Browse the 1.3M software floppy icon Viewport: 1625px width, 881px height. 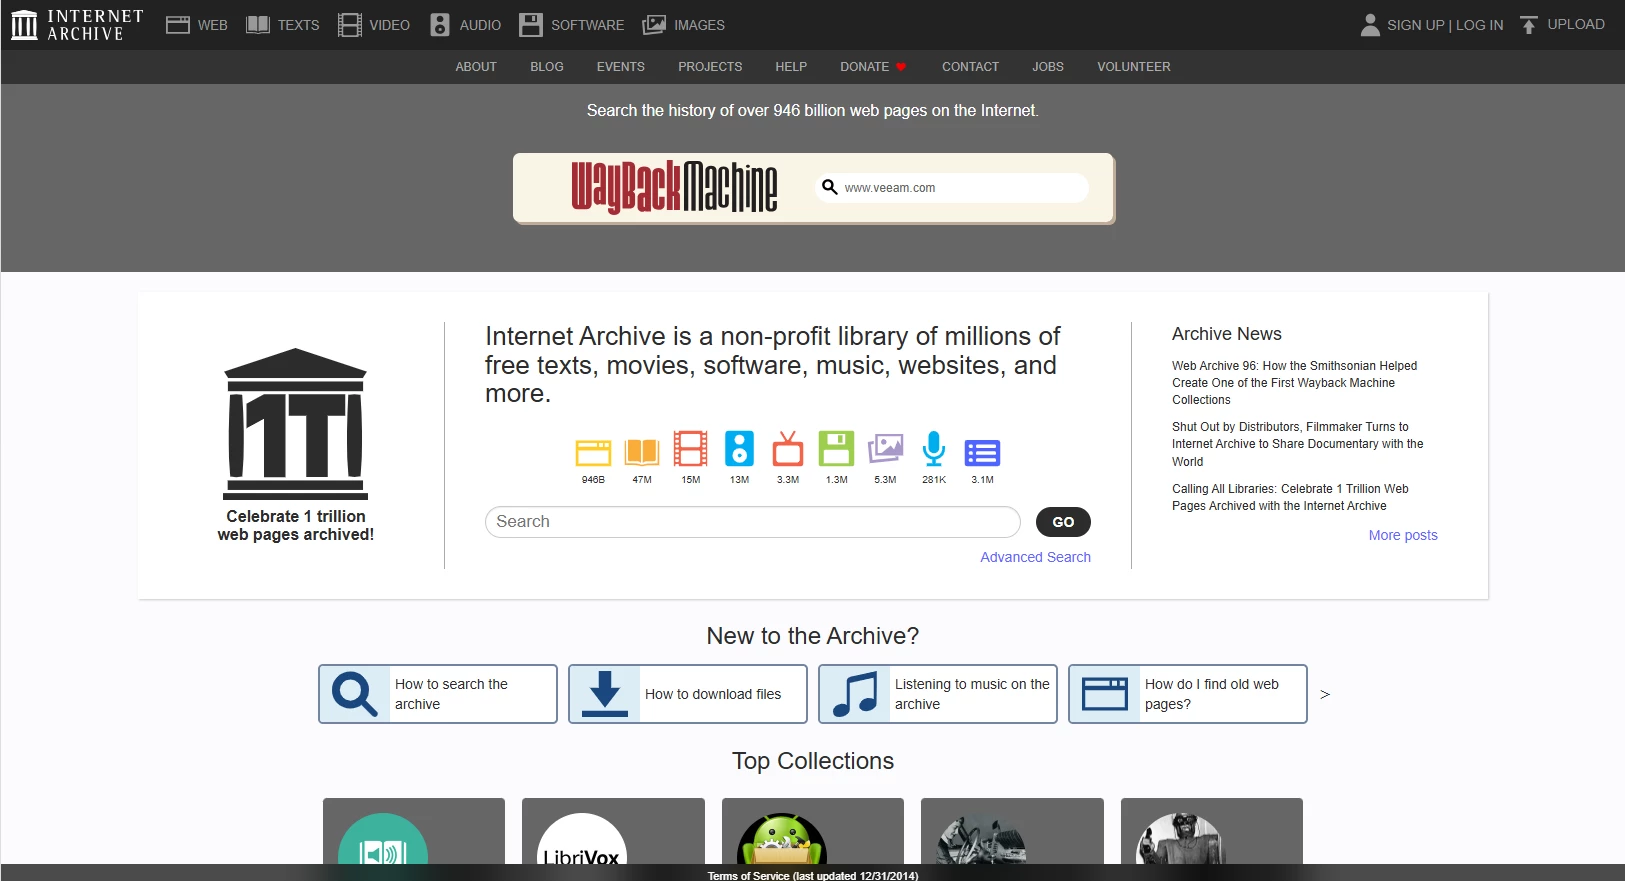coord(836,449)
